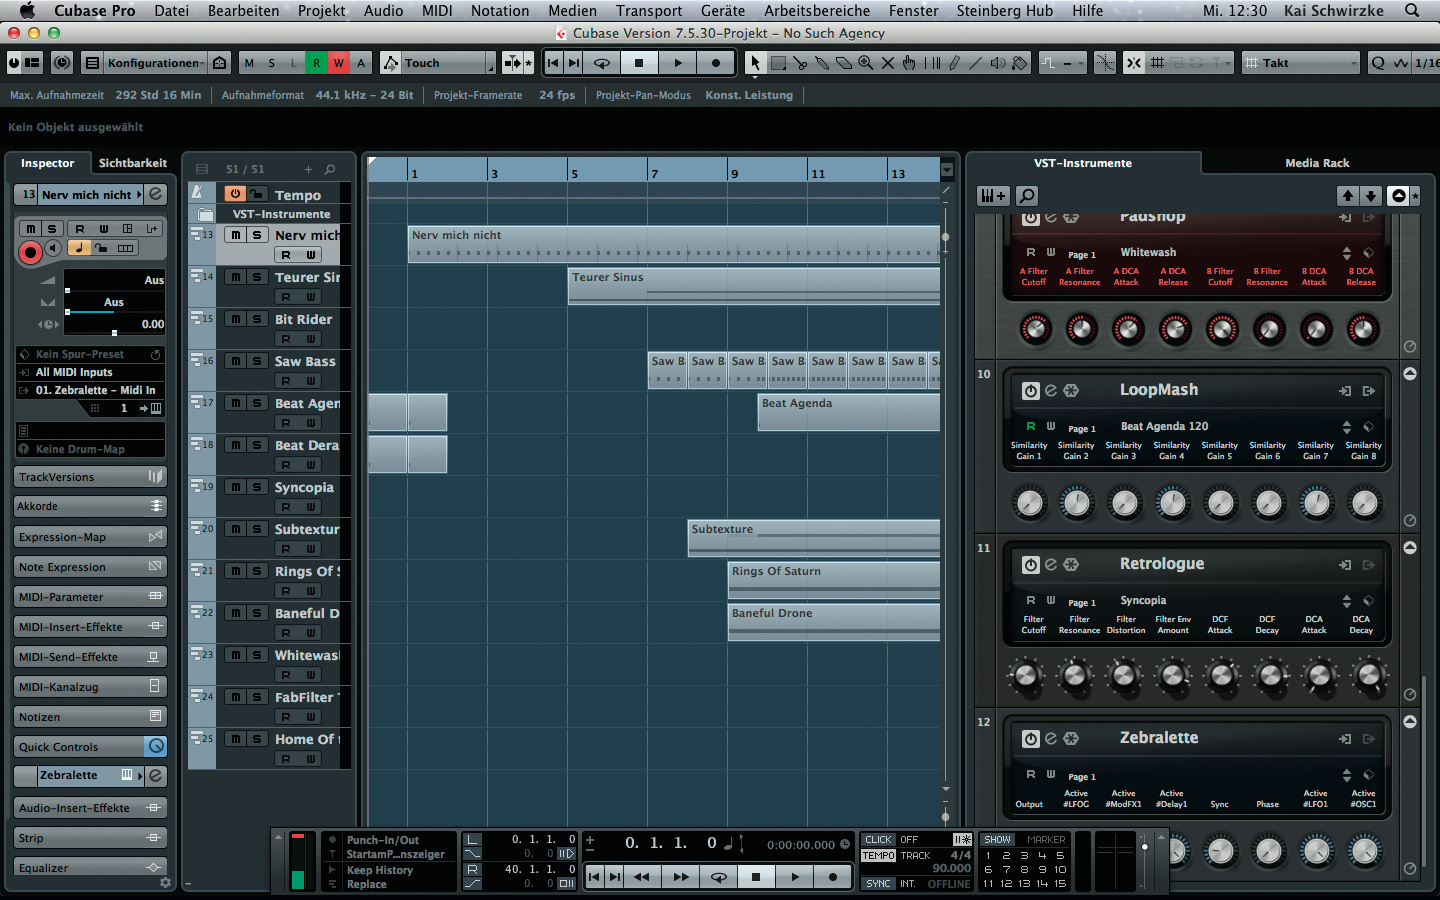Toggle Snap on/off in toolbar
1440x900 pixels.
point(1134,63)
